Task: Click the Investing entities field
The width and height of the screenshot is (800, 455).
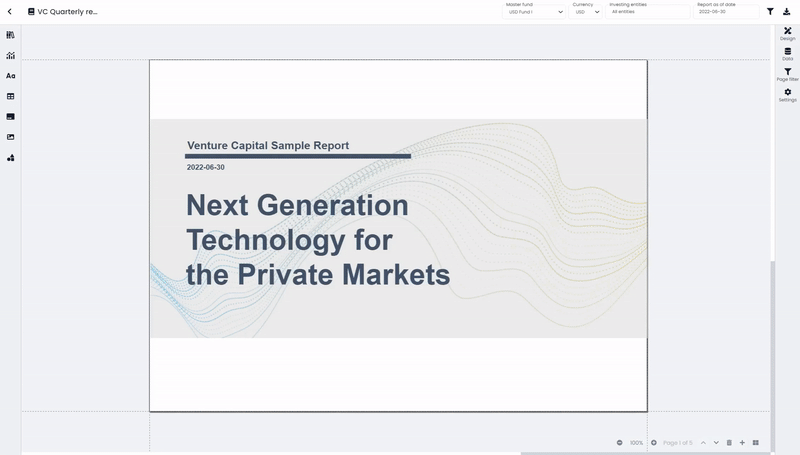Action: pyautogui.click(x=647, y=11)
